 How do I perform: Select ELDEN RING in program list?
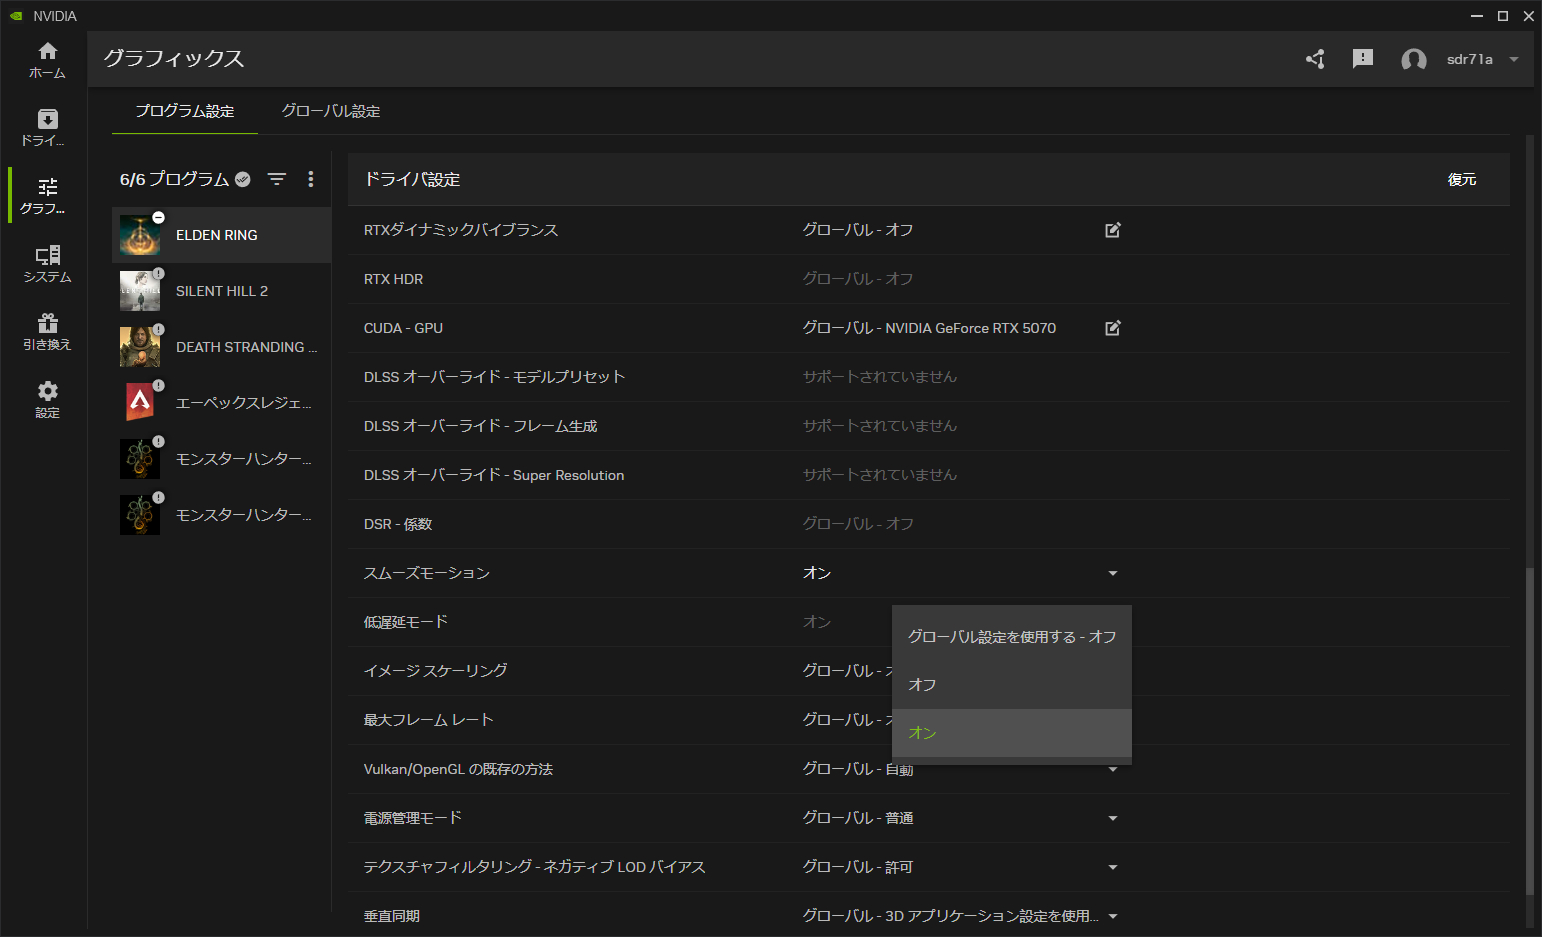pyautogui.click(x=221, y=235)
